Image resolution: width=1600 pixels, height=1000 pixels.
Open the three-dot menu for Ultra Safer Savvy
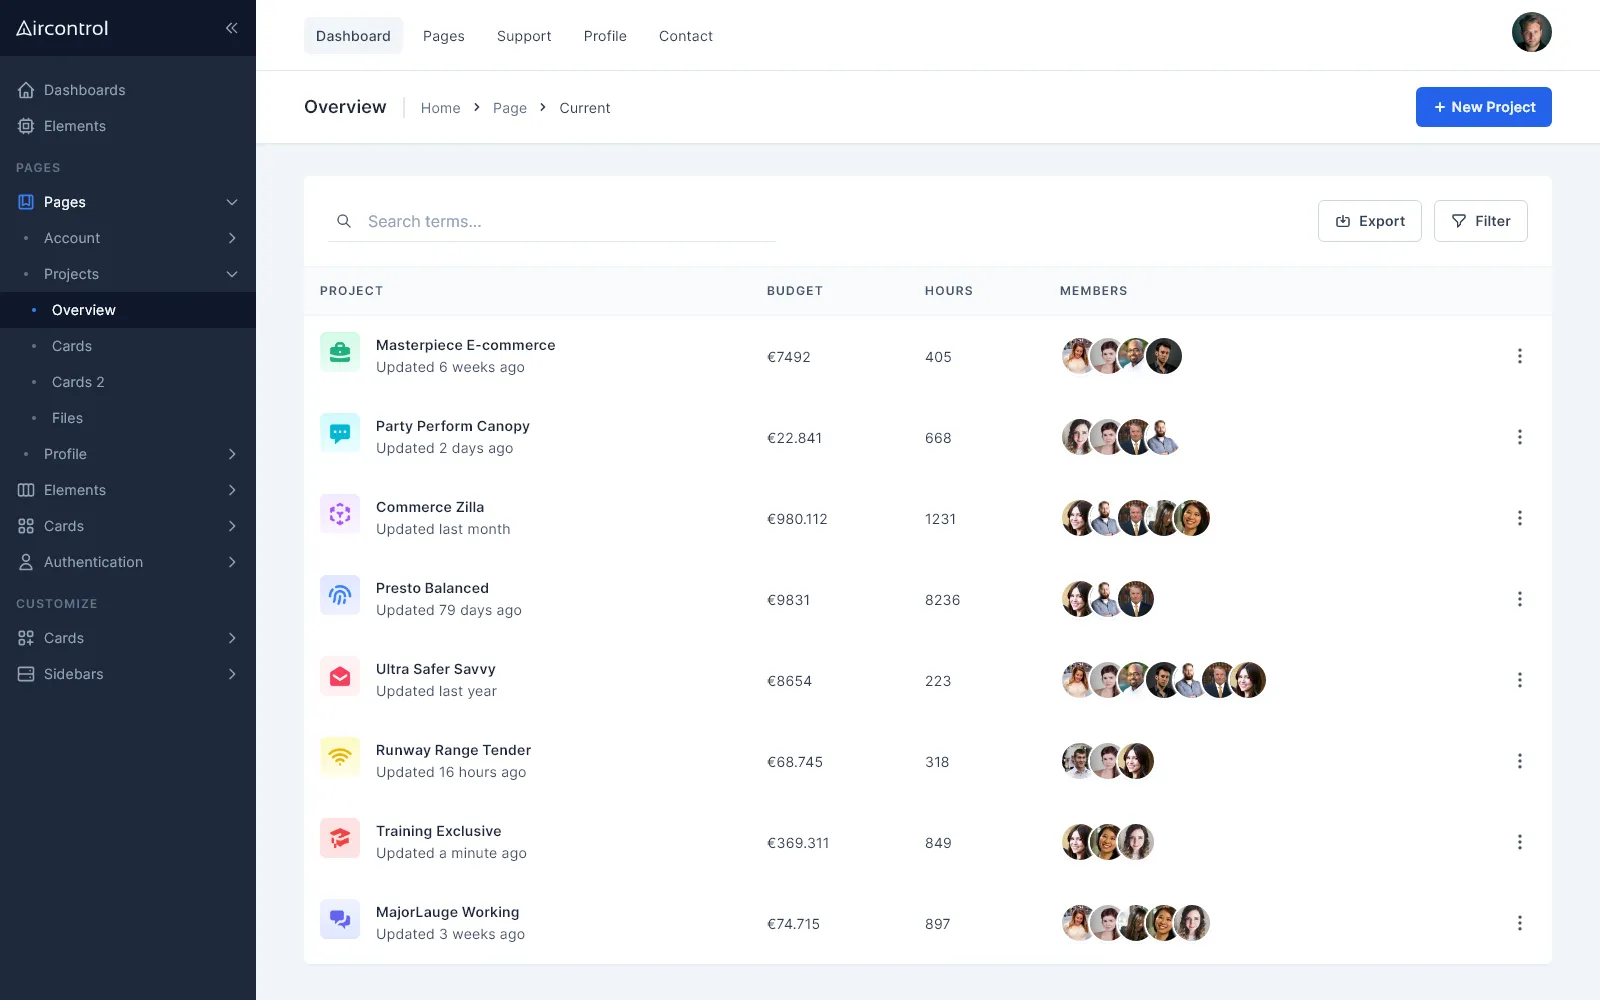click(1520, 680)
